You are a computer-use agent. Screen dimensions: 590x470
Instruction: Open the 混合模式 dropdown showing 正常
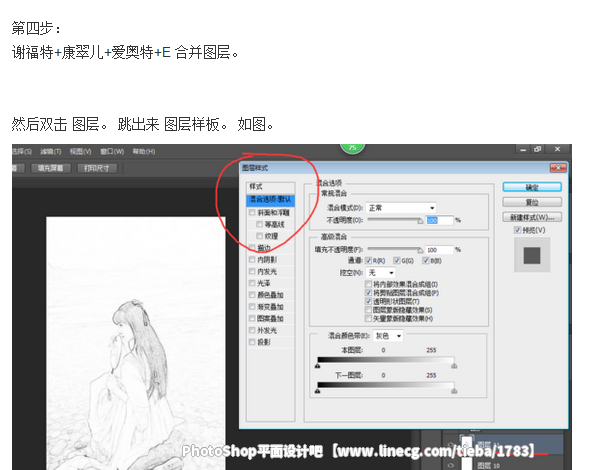point(401,208)
